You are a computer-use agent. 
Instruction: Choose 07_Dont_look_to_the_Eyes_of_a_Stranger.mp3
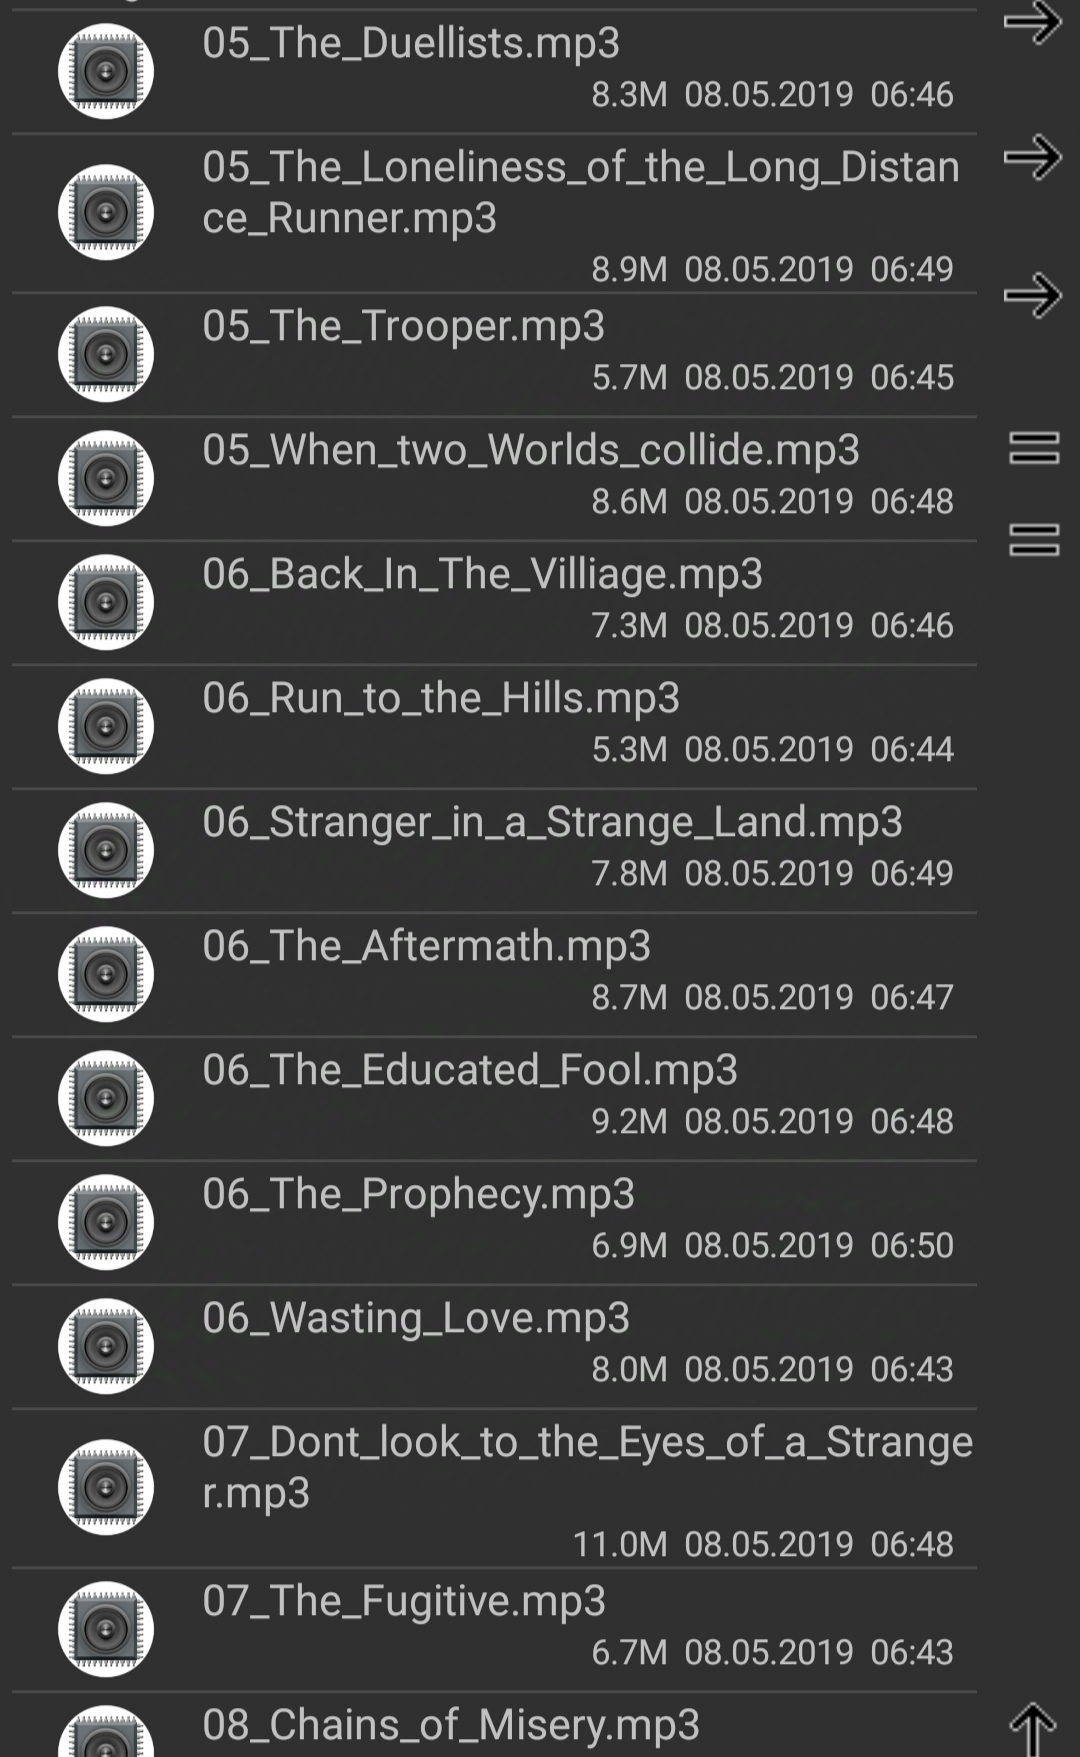point(494,1488)
